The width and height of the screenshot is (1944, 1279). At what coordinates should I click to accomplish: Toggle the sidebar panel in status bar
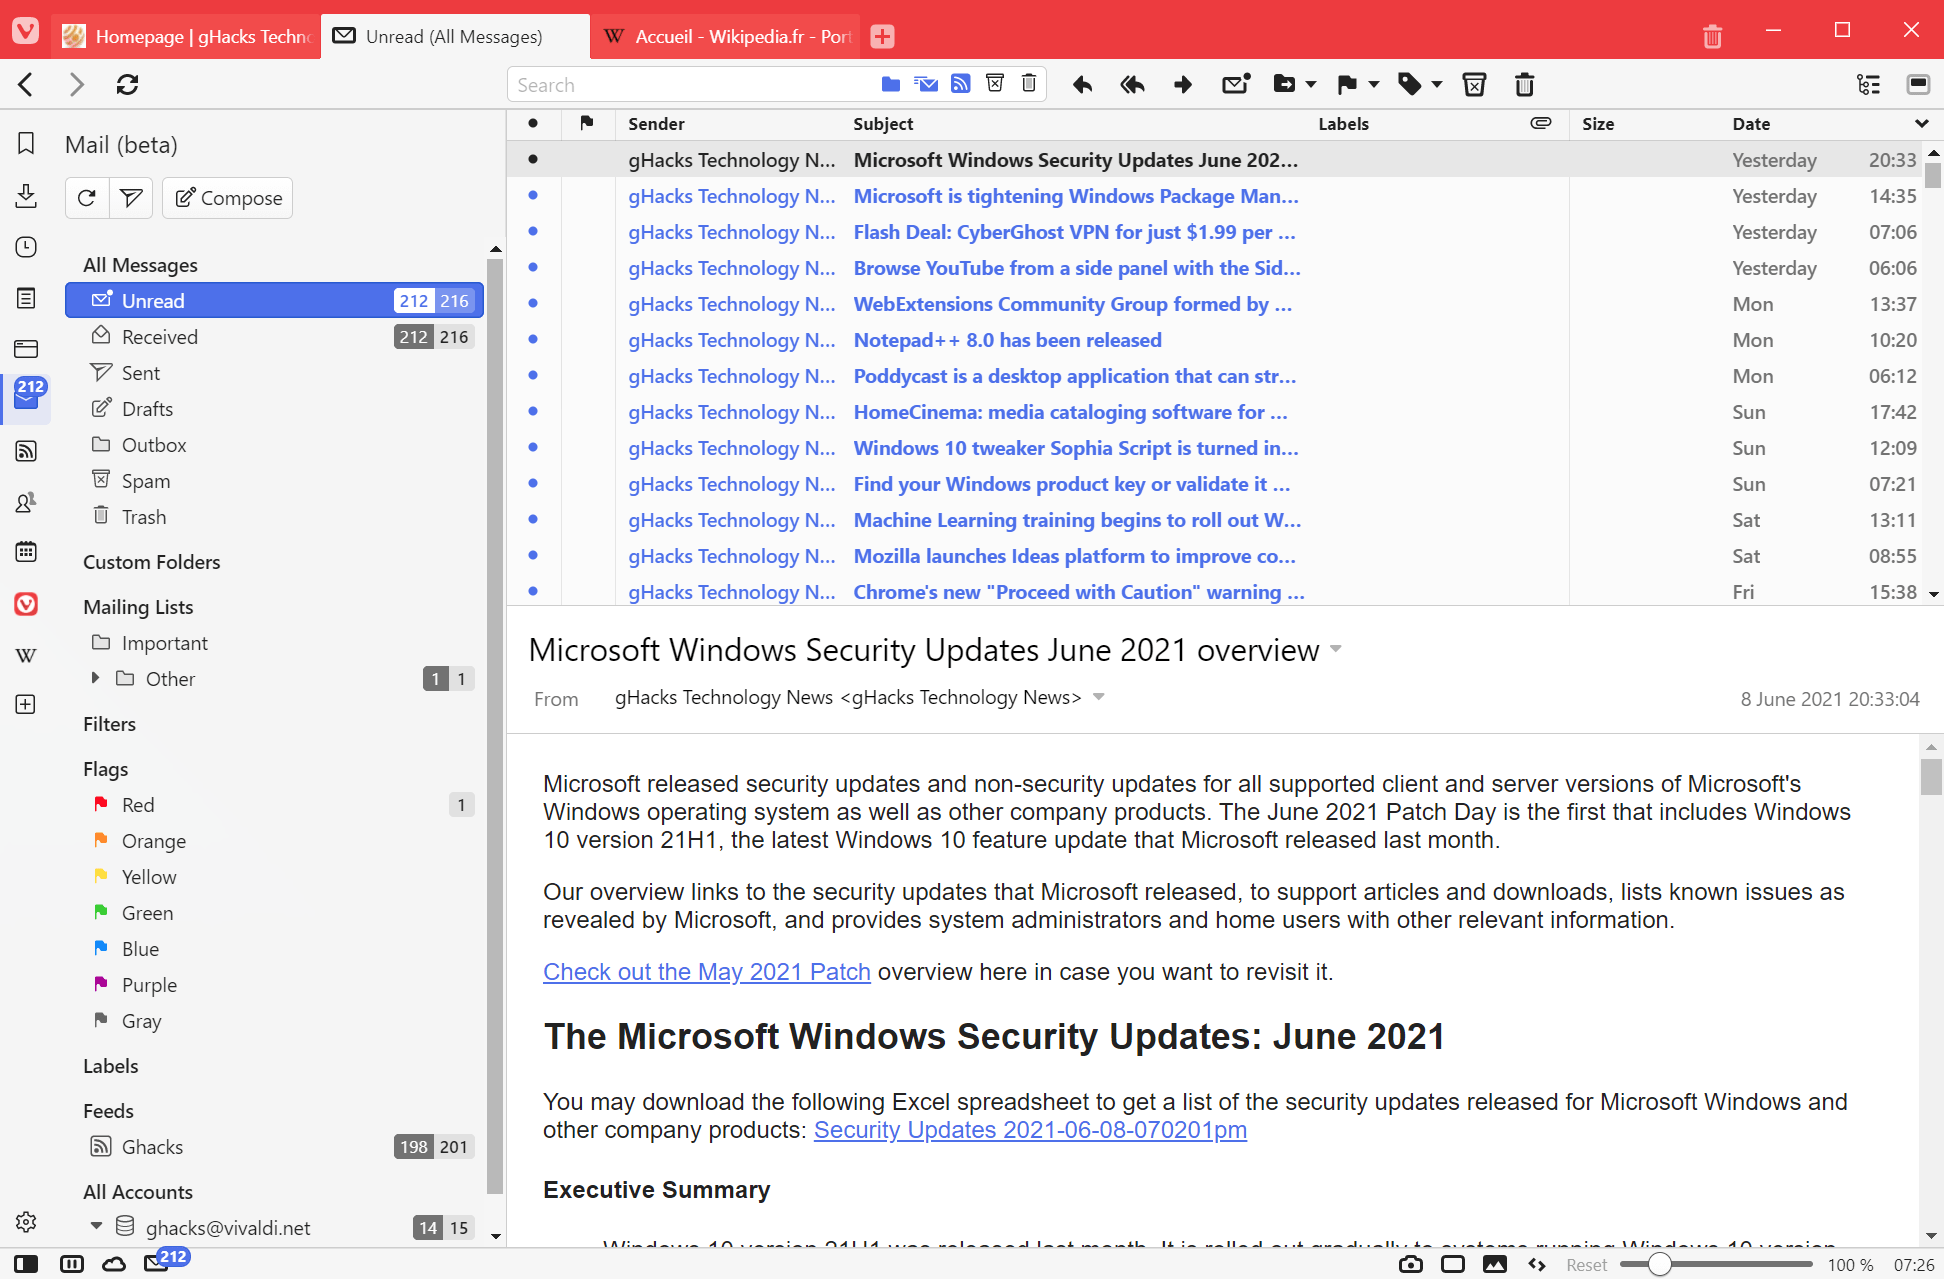27,1264
